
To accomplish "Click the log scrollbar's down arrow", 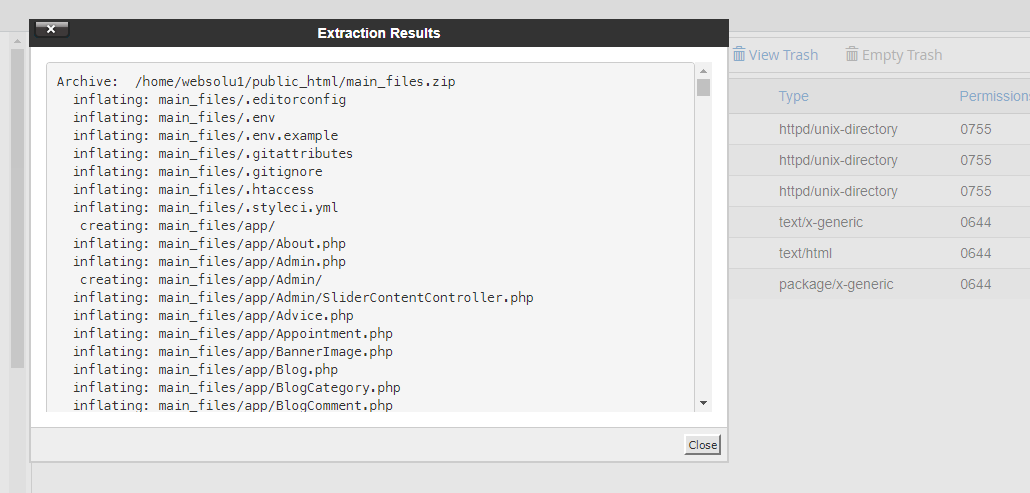I will point(704,402).
